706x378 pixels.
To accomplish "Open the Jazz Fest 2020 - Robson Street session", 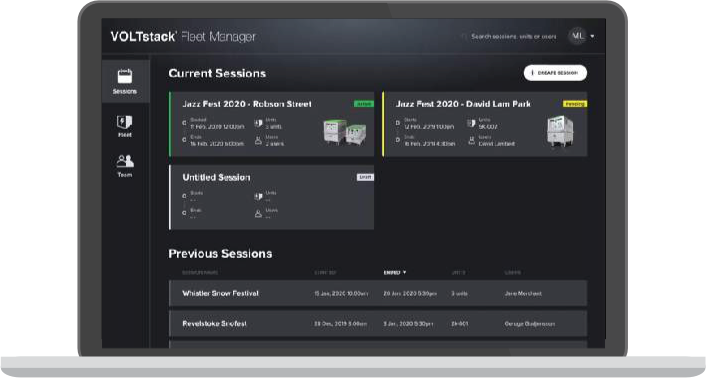I will tap(272, 124).
